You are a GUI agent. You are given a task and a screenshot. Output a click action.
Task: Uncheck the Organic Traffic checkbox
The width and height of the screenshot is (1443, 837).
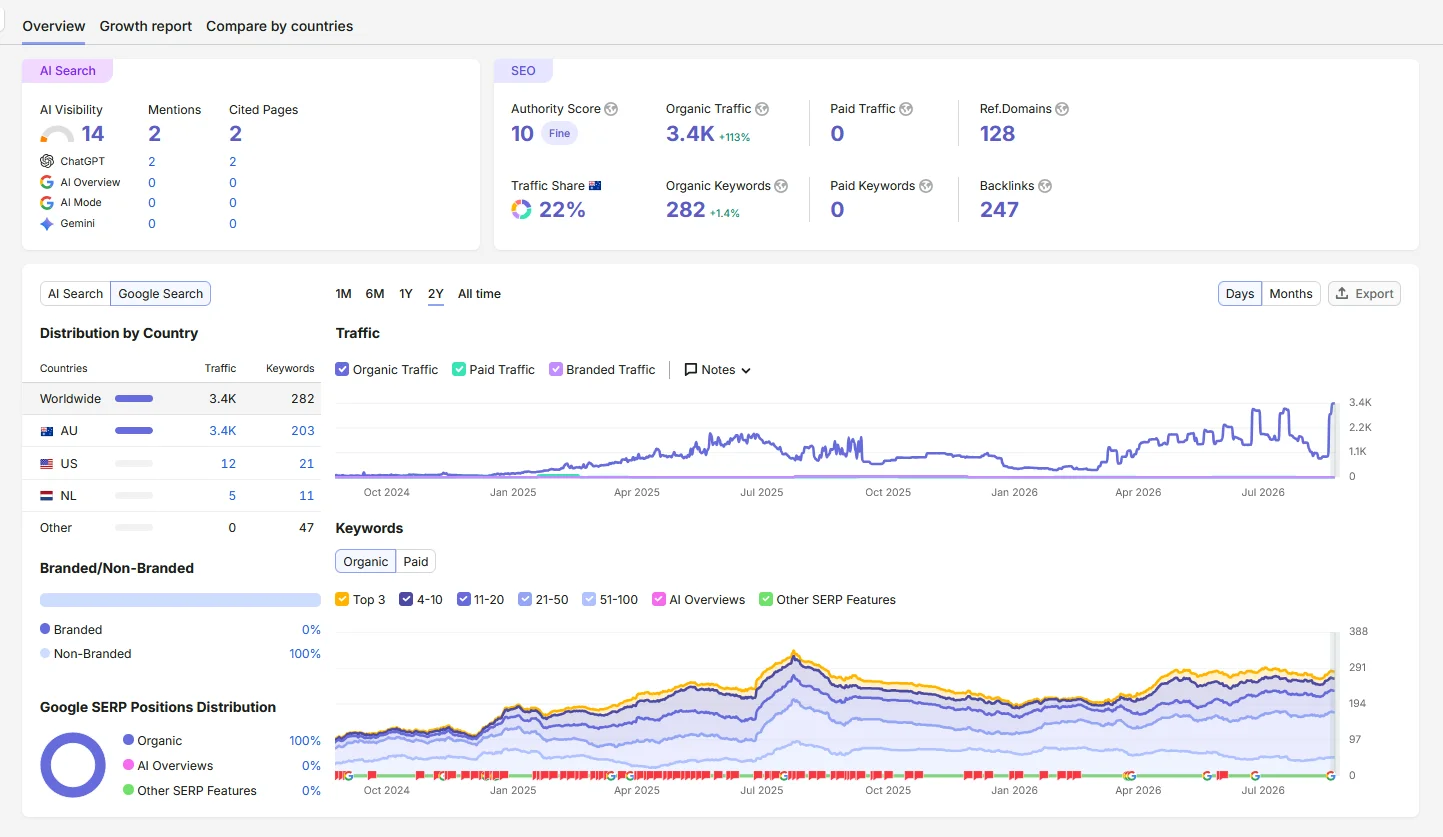click(x=343, y=369)
